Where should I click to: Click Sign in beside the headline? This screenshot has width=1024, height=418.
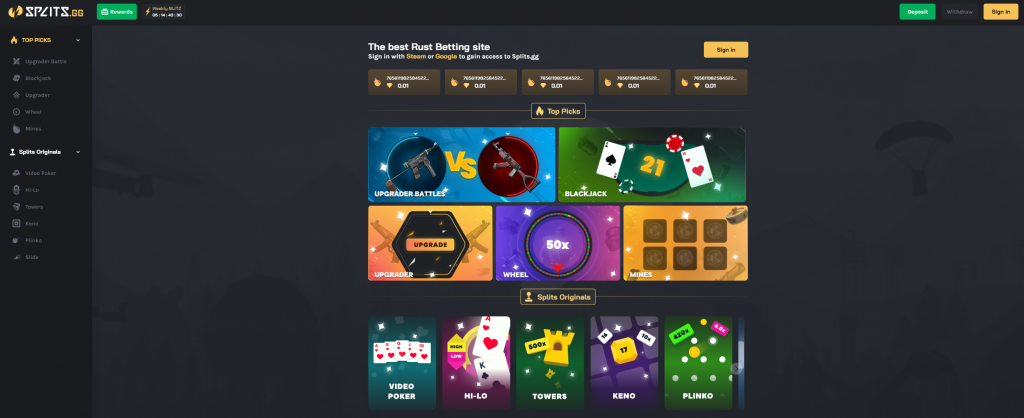click(726, 50)
